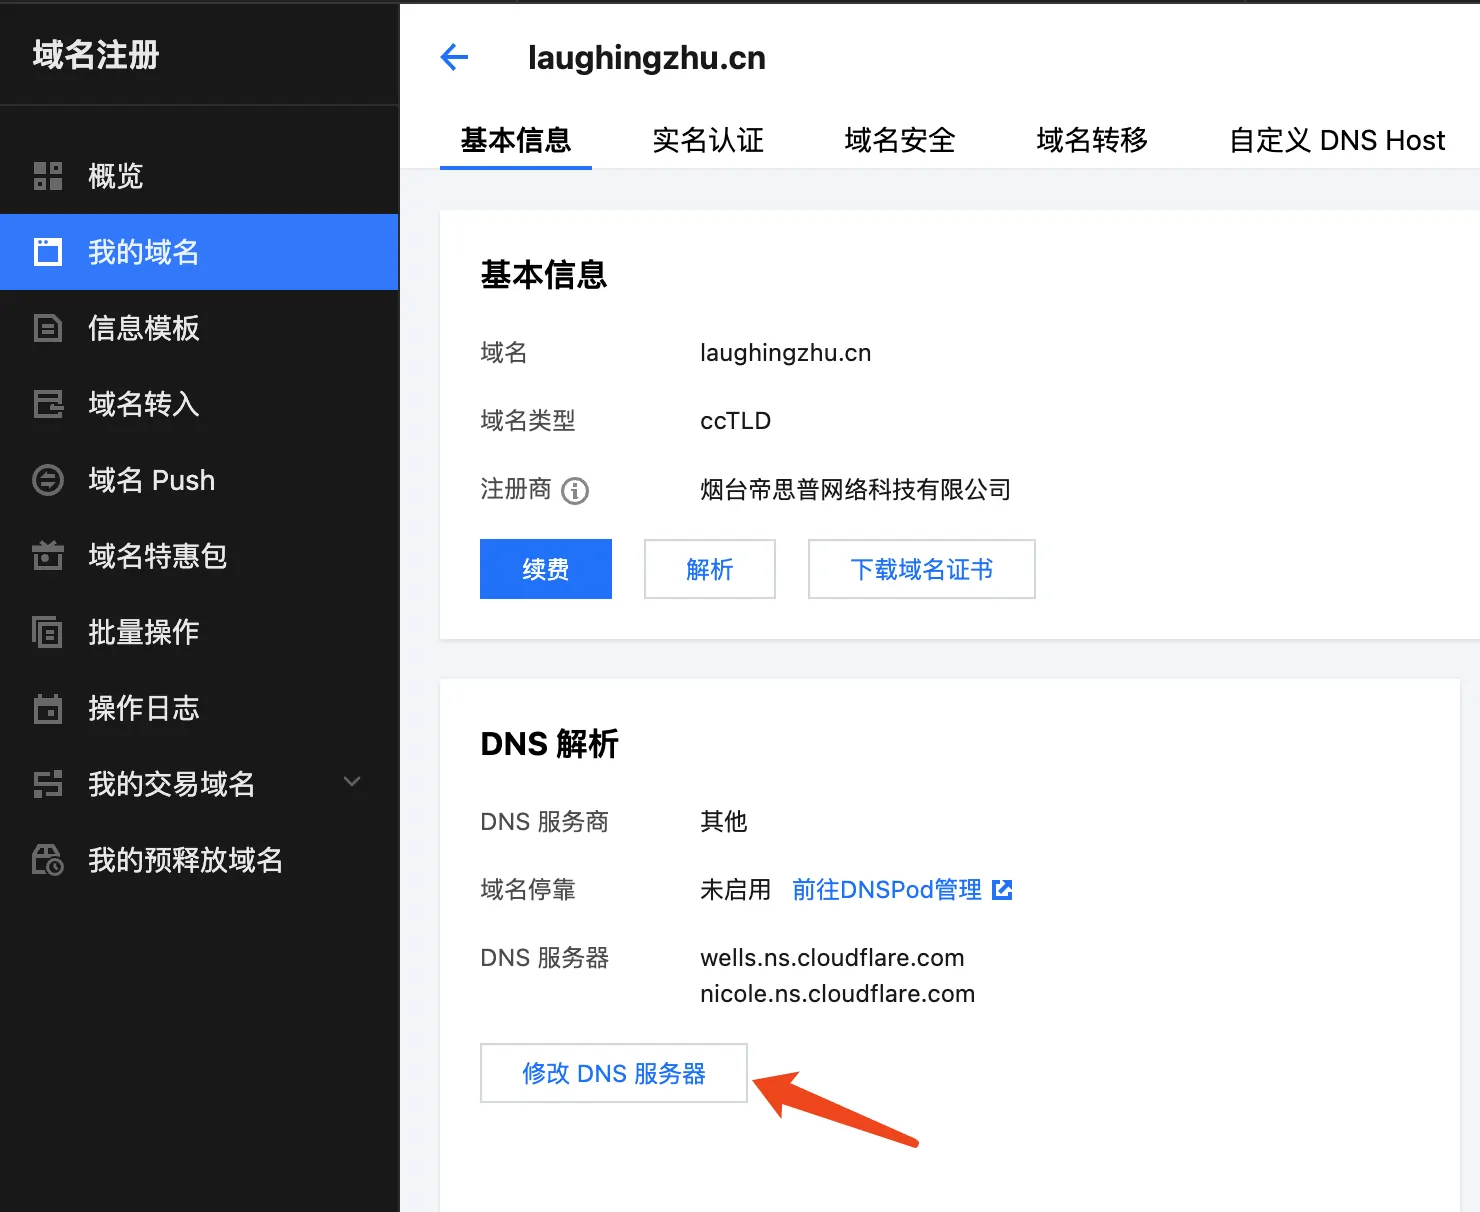Click the blue 续费 renew button

click(x=545, y=569)
